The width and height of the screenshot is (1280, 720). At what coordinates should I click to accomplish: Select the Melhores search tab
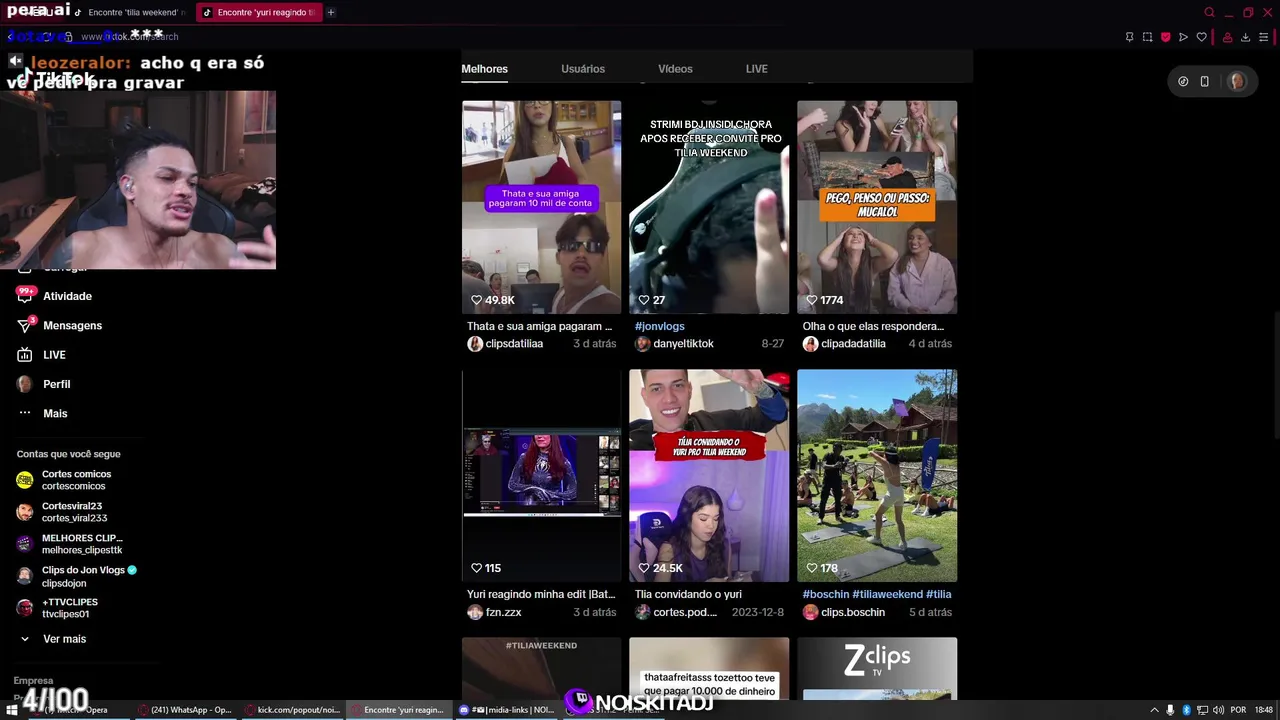click(484, 69)
